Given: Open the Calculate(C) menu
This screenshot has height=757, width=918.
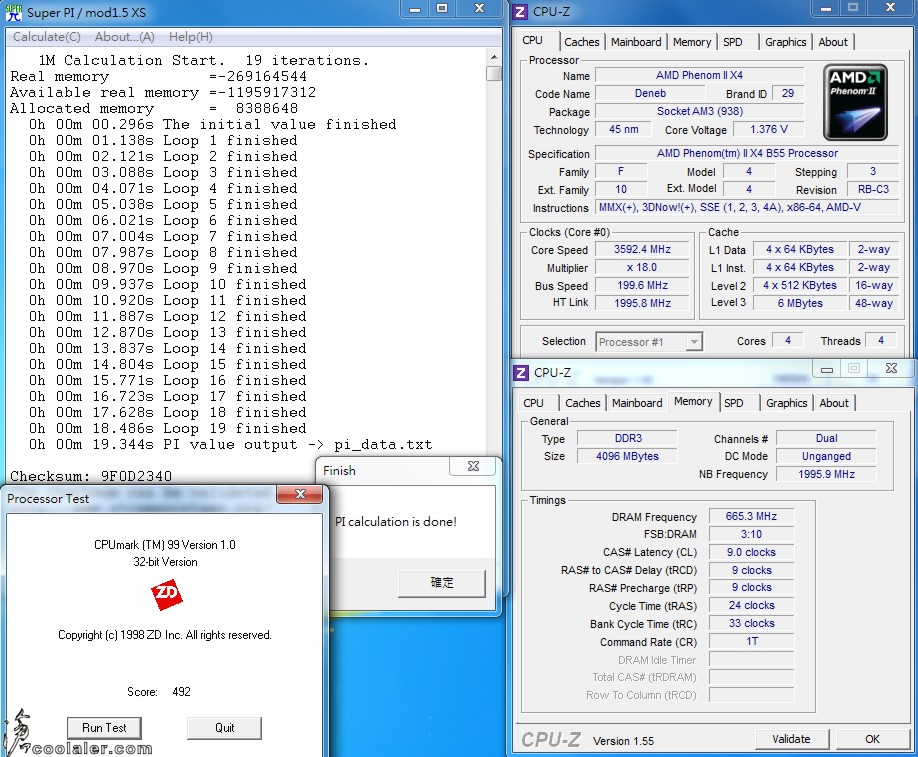Looking at the screenshot, I should point(46,37).
